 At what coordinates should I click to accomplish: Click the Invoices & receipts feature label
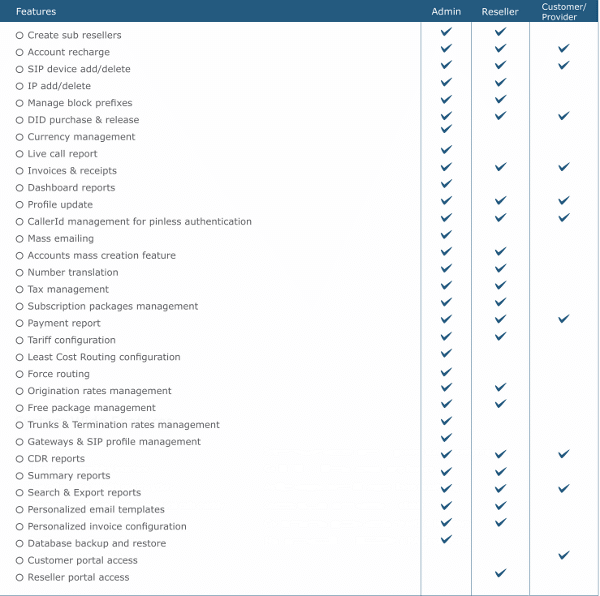point(72,171)
